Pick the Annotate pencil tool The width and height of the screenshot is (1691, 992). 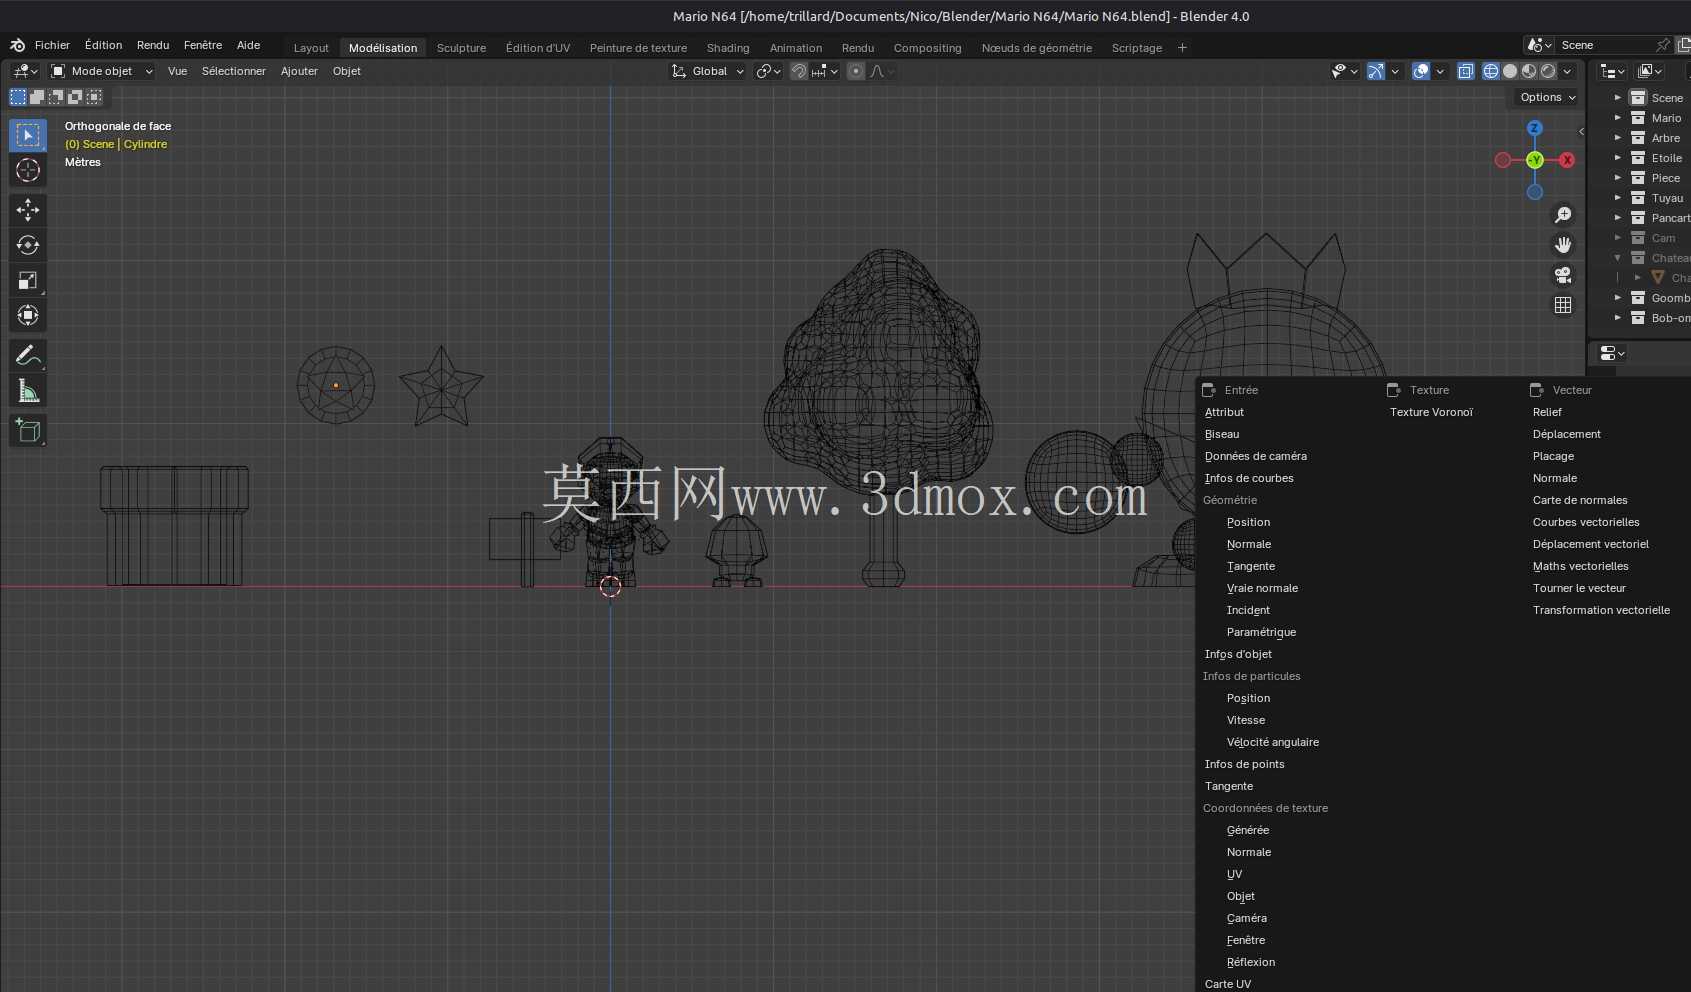28,356
